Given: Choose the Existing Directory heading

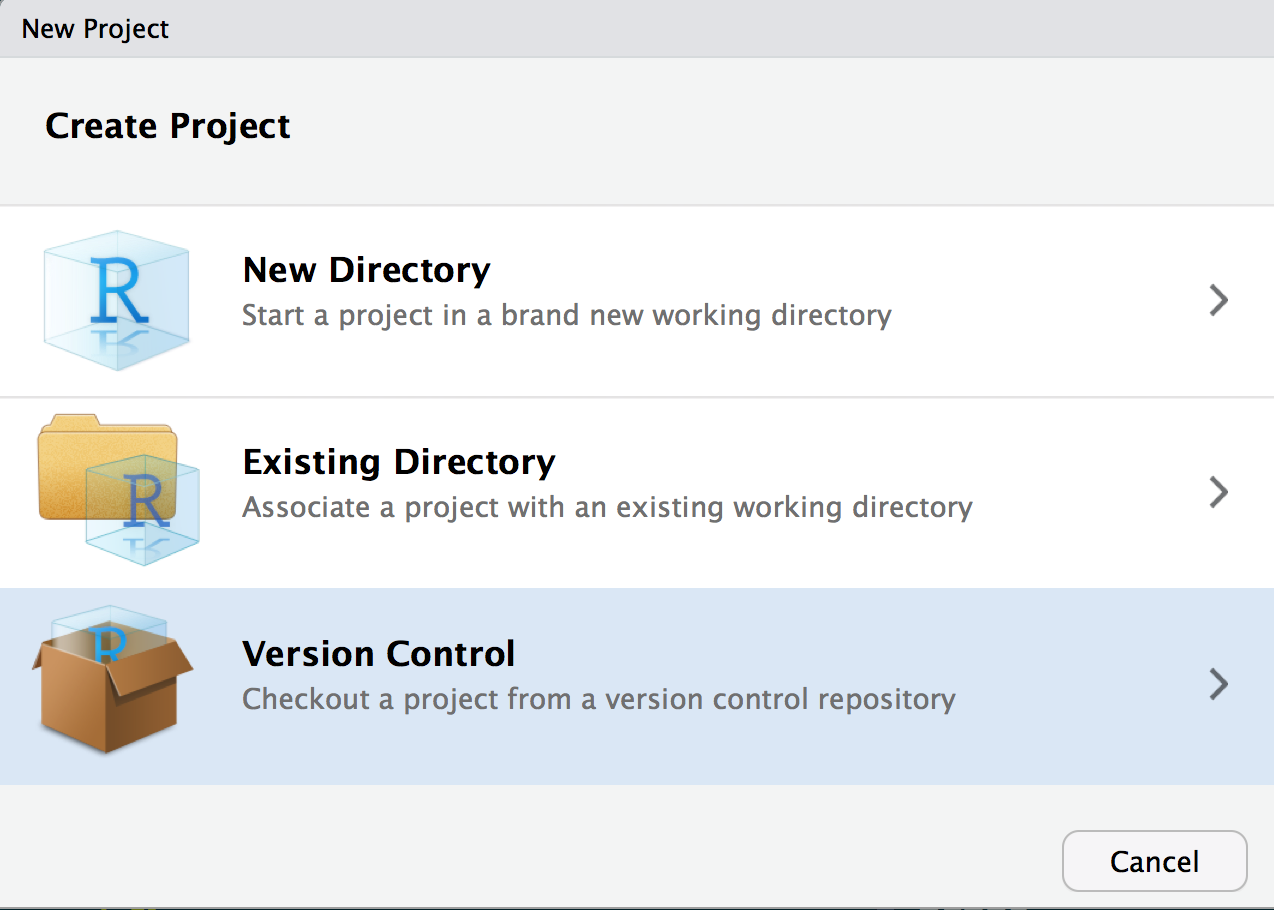Looking at the screenshot, I should [398, 462].
